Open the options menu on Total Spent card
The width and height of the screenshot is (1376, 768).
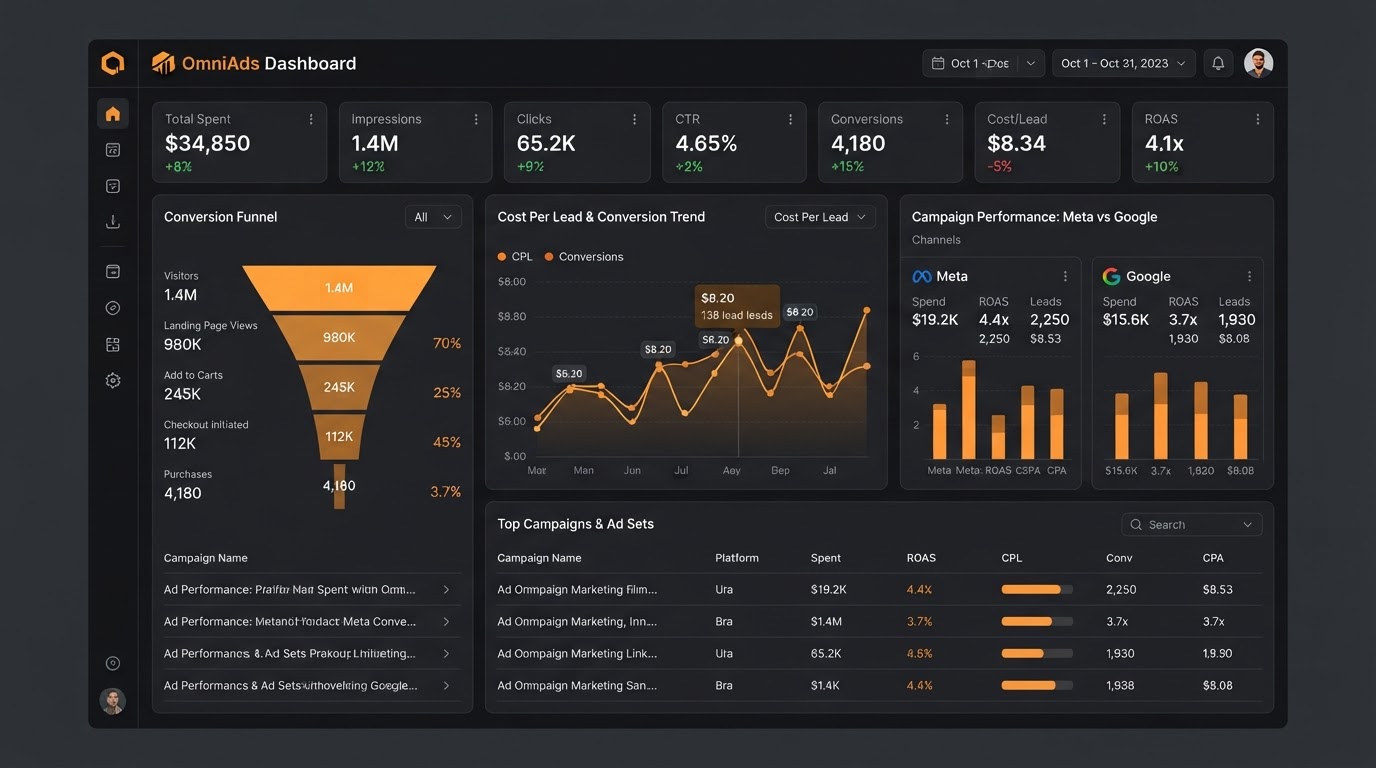click(311, 119)
